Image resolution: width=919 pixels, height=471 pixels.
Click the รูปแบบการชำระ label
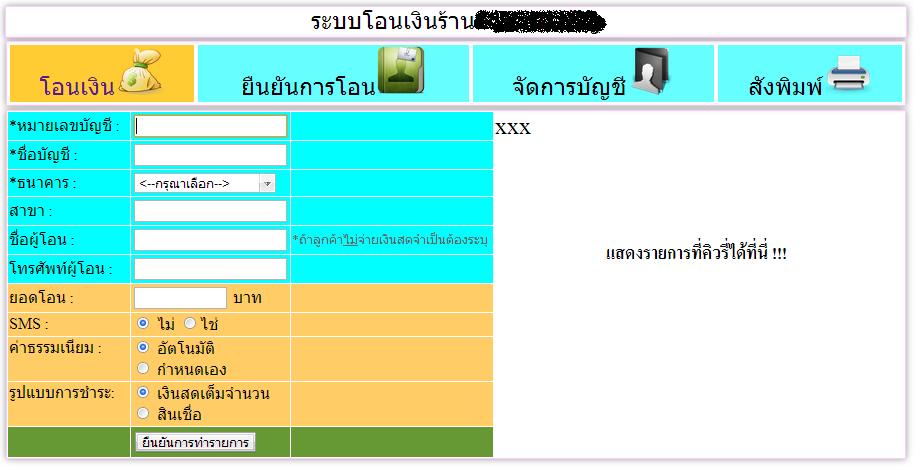point(62,393)
